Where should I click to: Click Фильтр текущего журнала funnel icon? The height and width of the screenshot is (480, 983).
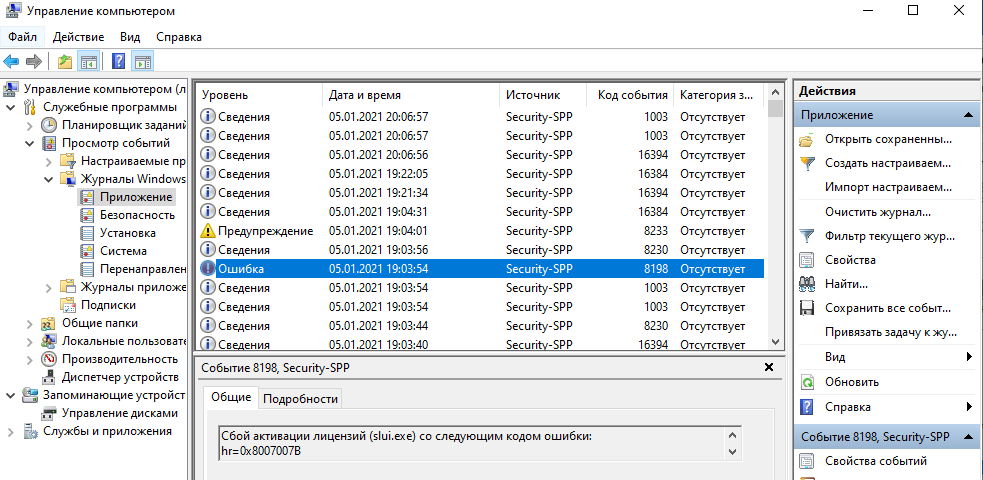point(806,236)
